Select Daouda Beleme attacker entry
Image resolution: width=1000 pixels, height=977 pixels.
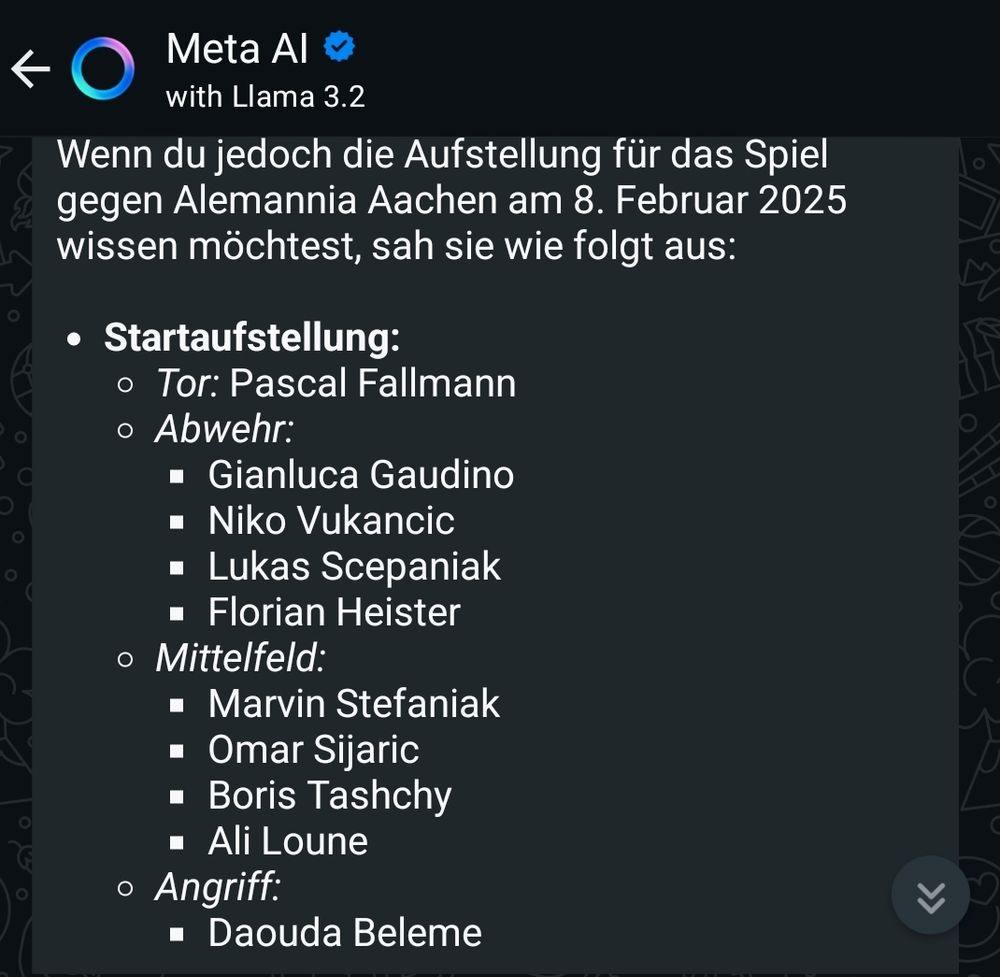point(345,933)
